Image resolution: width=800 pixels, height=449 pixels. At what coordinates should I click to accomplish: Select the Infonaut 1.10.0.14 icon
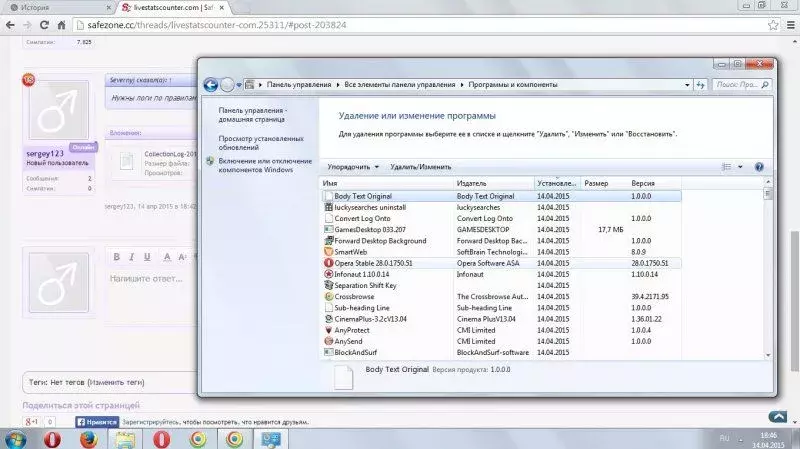329,274
